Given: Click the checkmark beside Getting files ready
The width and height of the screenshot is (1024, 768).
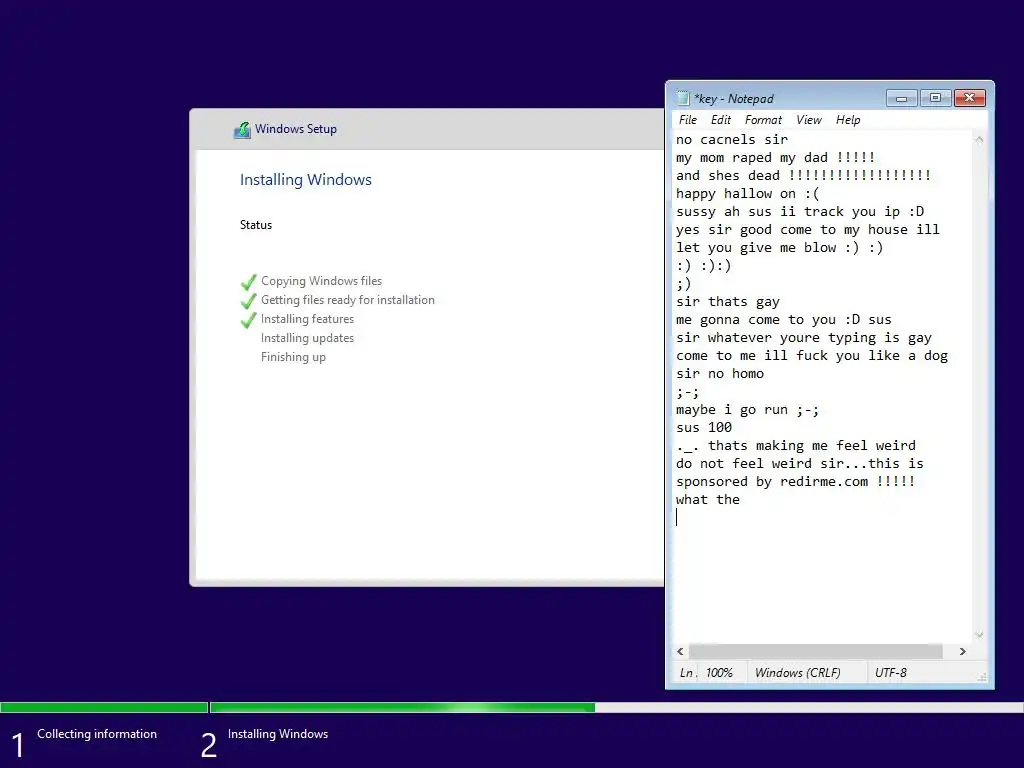Looking at the screenshot, I should [x=248, y=301].
